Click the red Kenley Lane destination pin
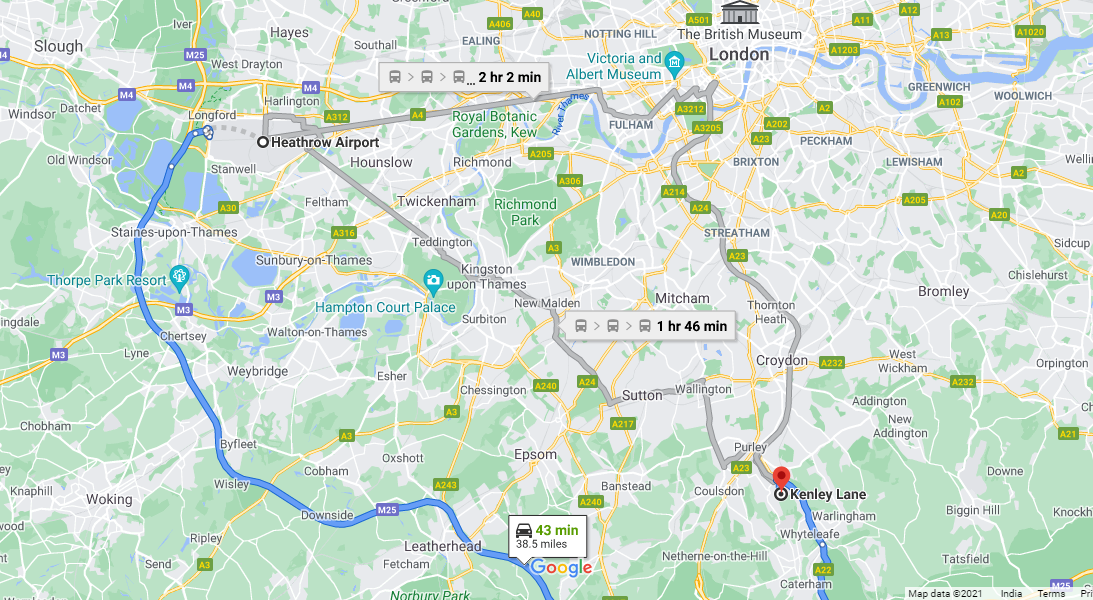This screenshot has height=600, width=1093. pos(781,479)
